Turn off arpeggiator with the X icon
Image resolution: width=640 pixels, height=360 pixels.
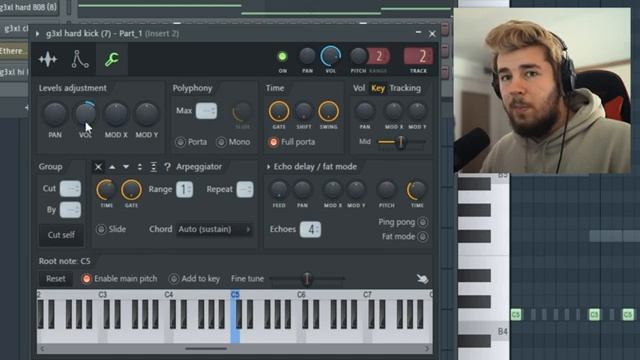click(x=98, y=167)
